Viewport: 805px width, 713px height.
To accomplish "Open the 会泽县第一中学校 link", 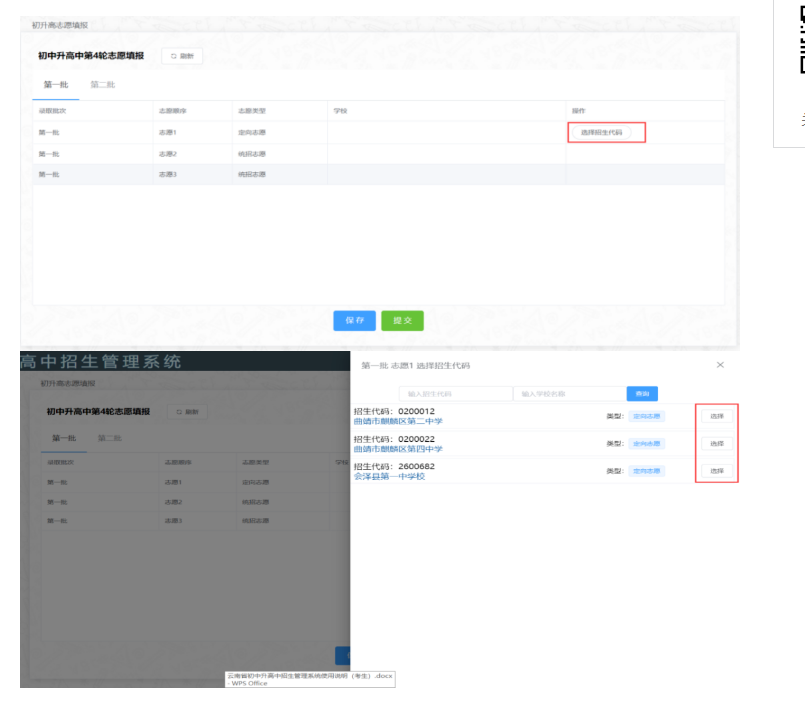I will coord(390,477).
